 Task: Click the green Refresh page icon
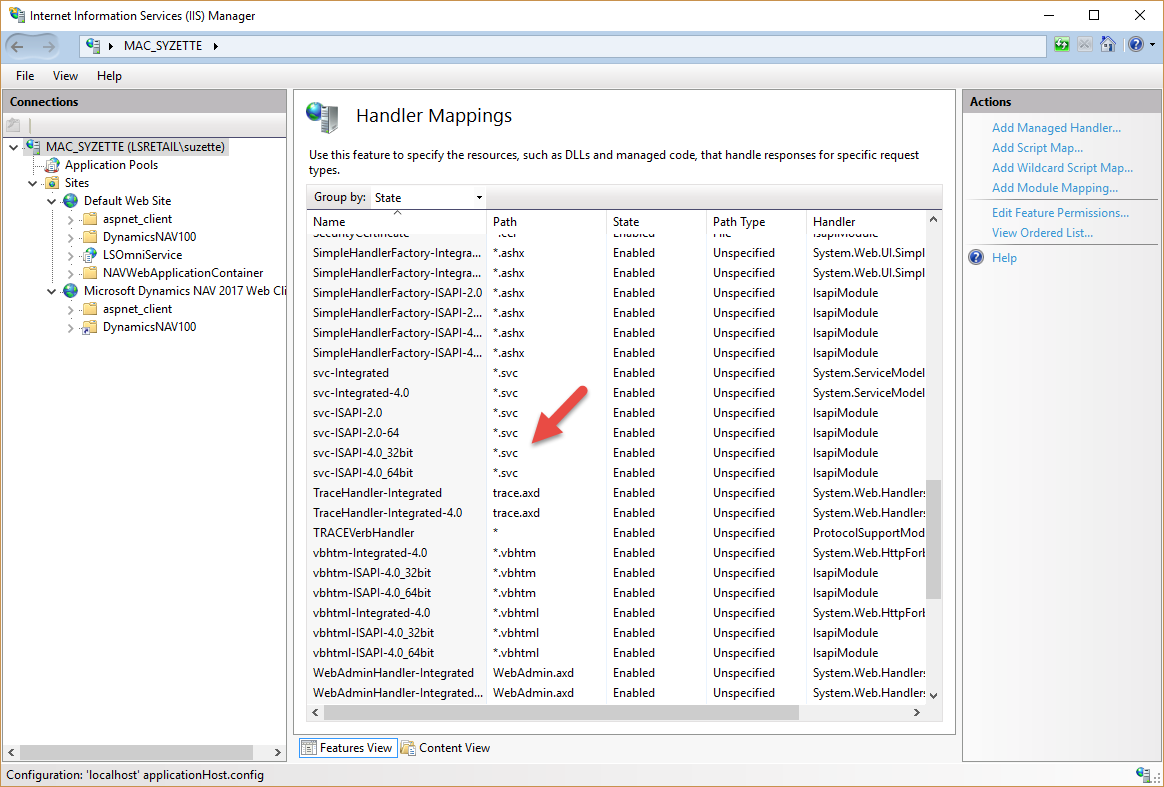[1062, 45]
